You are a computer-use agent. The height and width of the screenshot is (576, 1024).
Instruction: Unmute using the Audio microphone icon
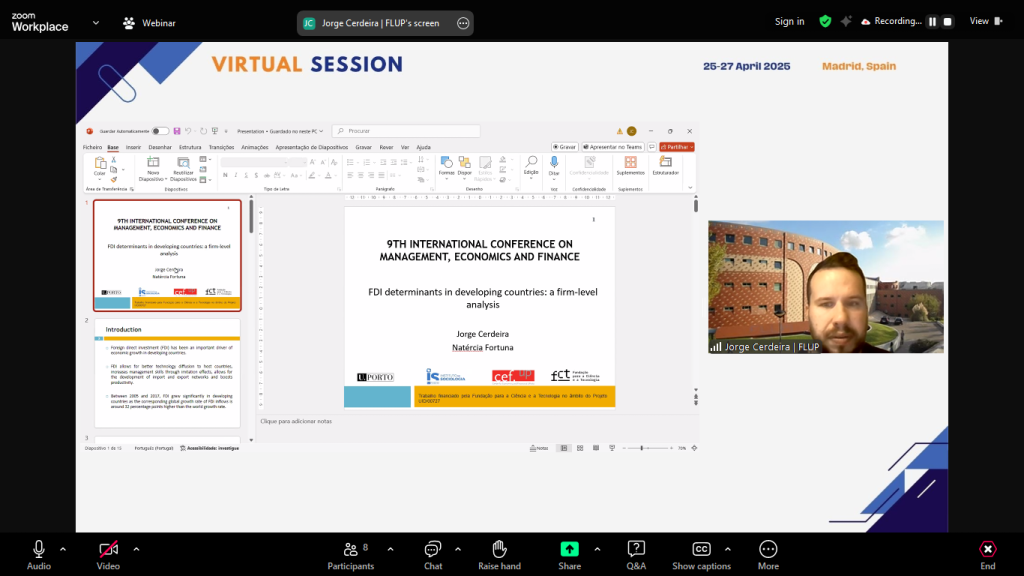click(x=39, y=549)
